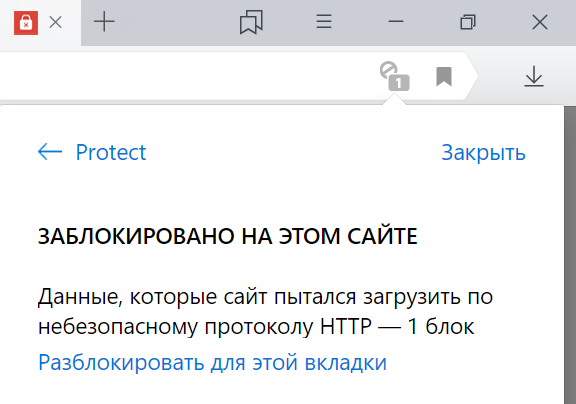This screenshot has width=576, height=404.
Task: Open the downloads arrow icon
Action: click(533, 76)
